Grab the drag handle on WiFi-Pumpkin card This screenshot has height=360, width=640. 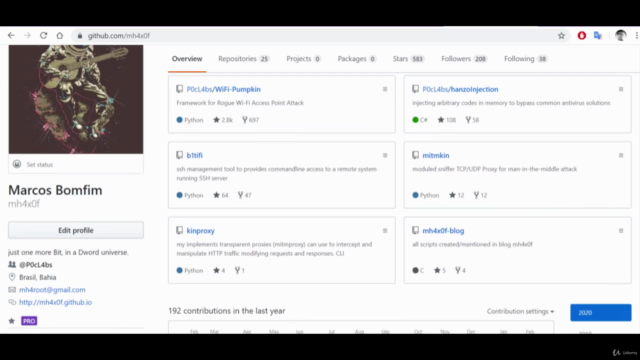point(385,89)
